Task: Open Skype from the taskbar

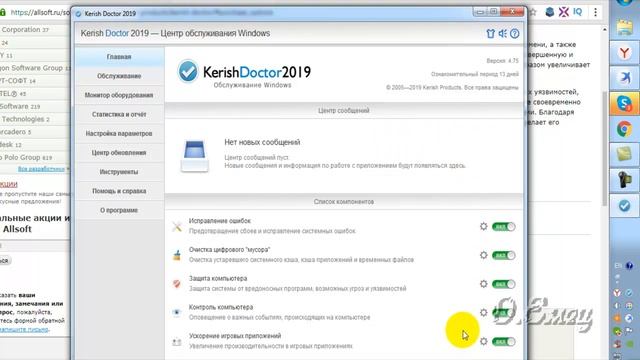Action: (624, 104)
